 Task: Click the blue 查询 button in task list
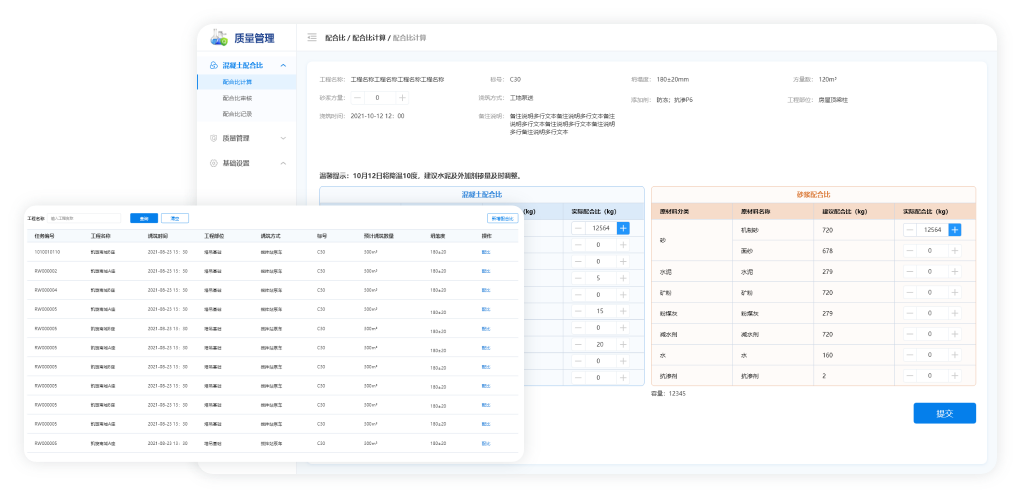(x=143, y=218)
